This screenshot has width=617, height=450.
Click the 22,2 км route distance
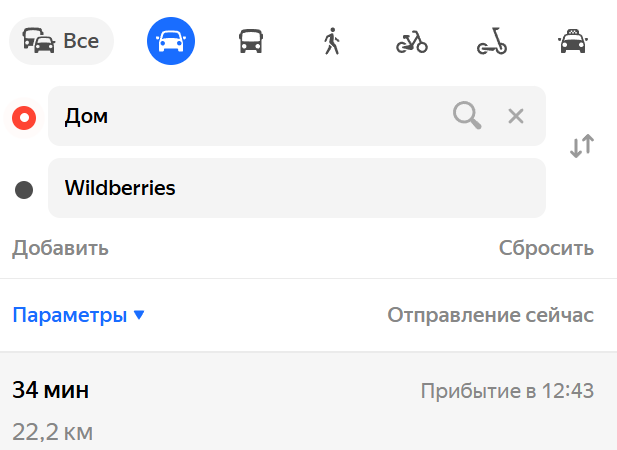[x=53, y=432]
